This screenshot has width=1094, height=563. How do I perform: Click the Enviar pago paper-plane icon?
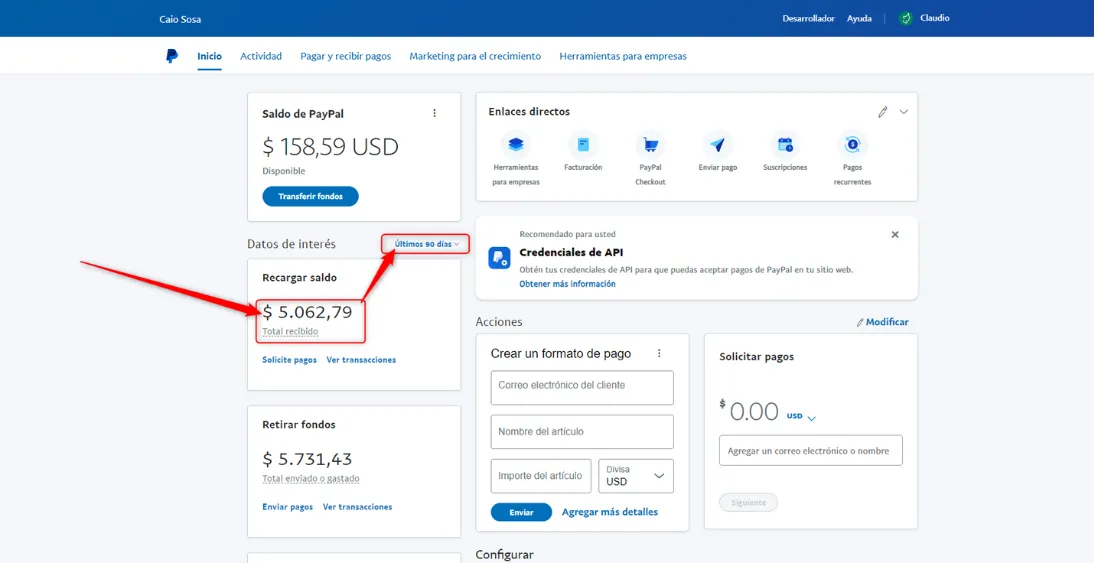coord(717,144)
